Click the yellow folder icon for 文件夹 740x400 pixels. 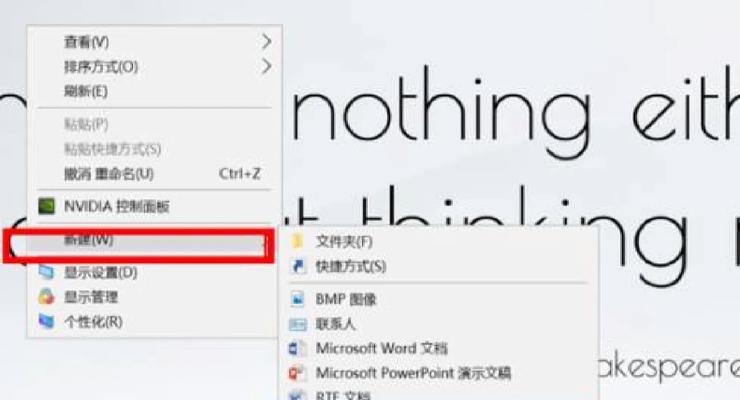click(x=298, y=242)
